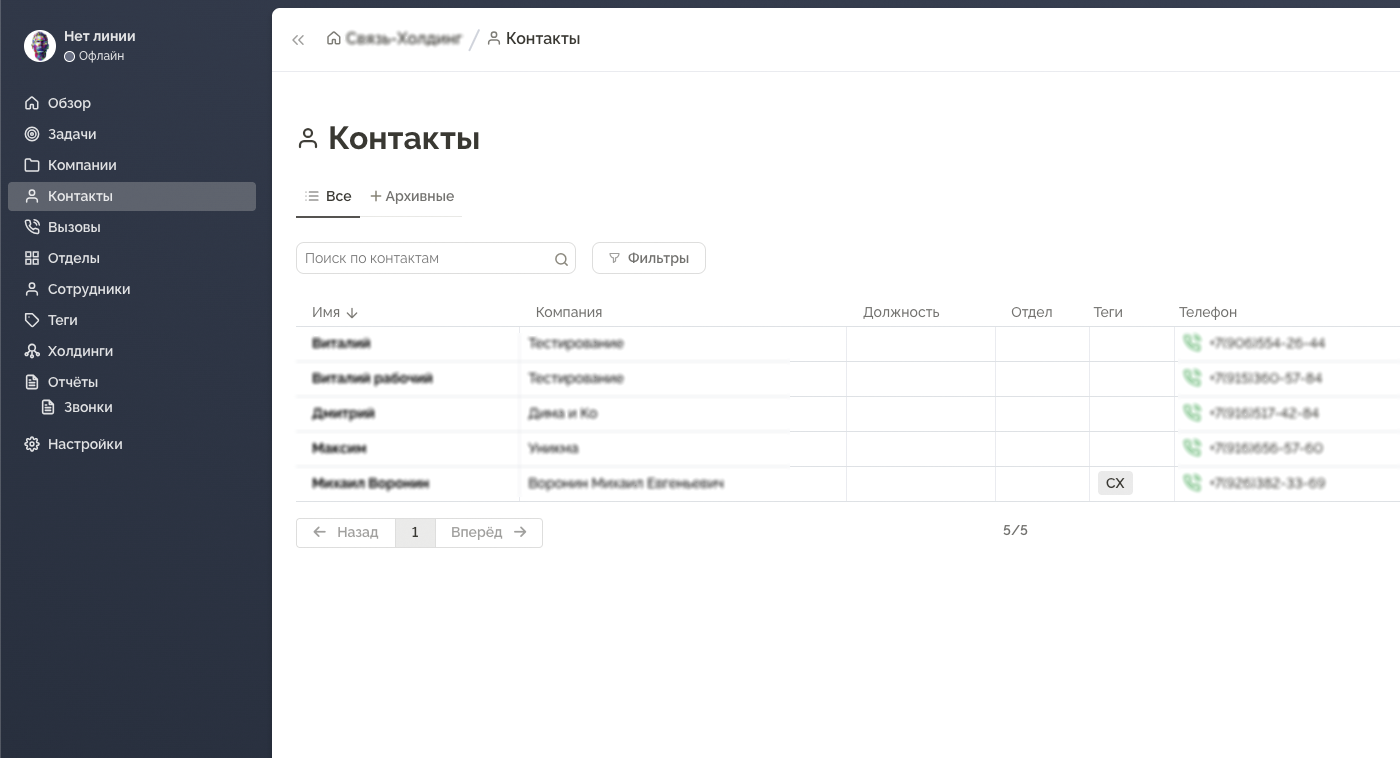Click the Вызовы phone icon in sidebar
1400x758 pixels.
[x=31, y=227]
